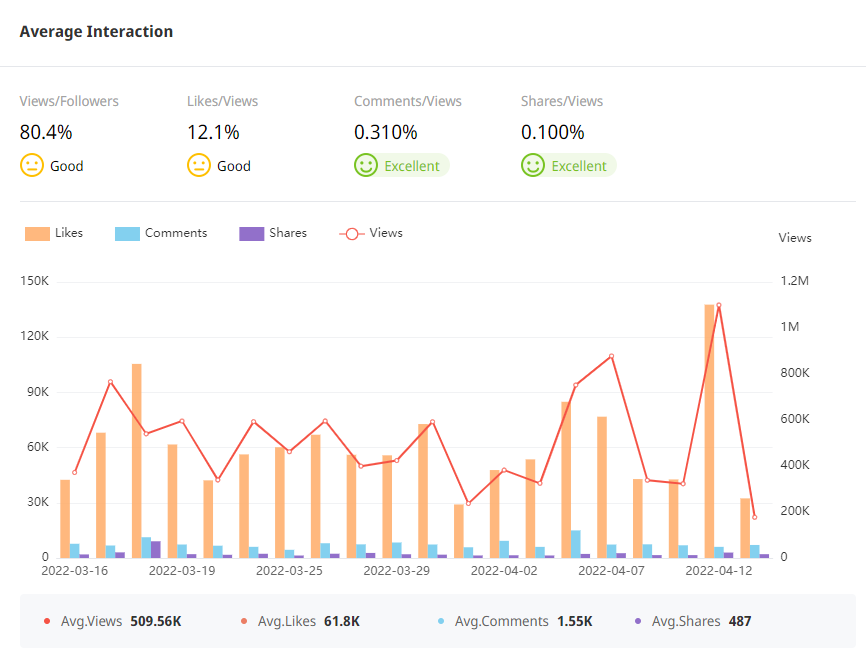Click the Average Interaction heading
Viewport: 866px width, 657px height.
click(96, 32)
